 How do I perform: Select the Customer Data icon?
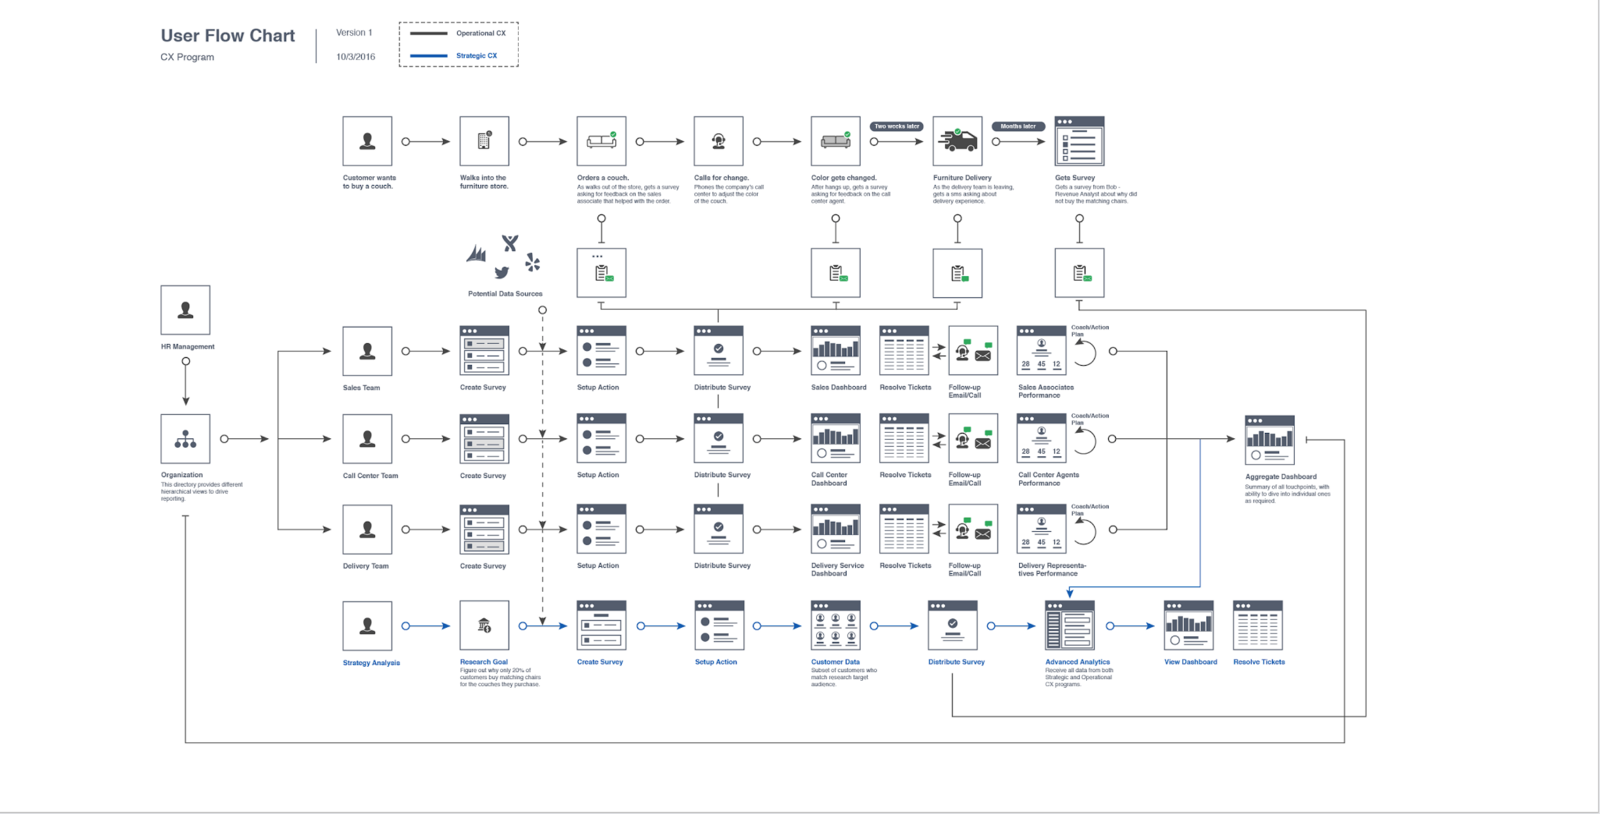pyautogui.click(x=835, y=626)
